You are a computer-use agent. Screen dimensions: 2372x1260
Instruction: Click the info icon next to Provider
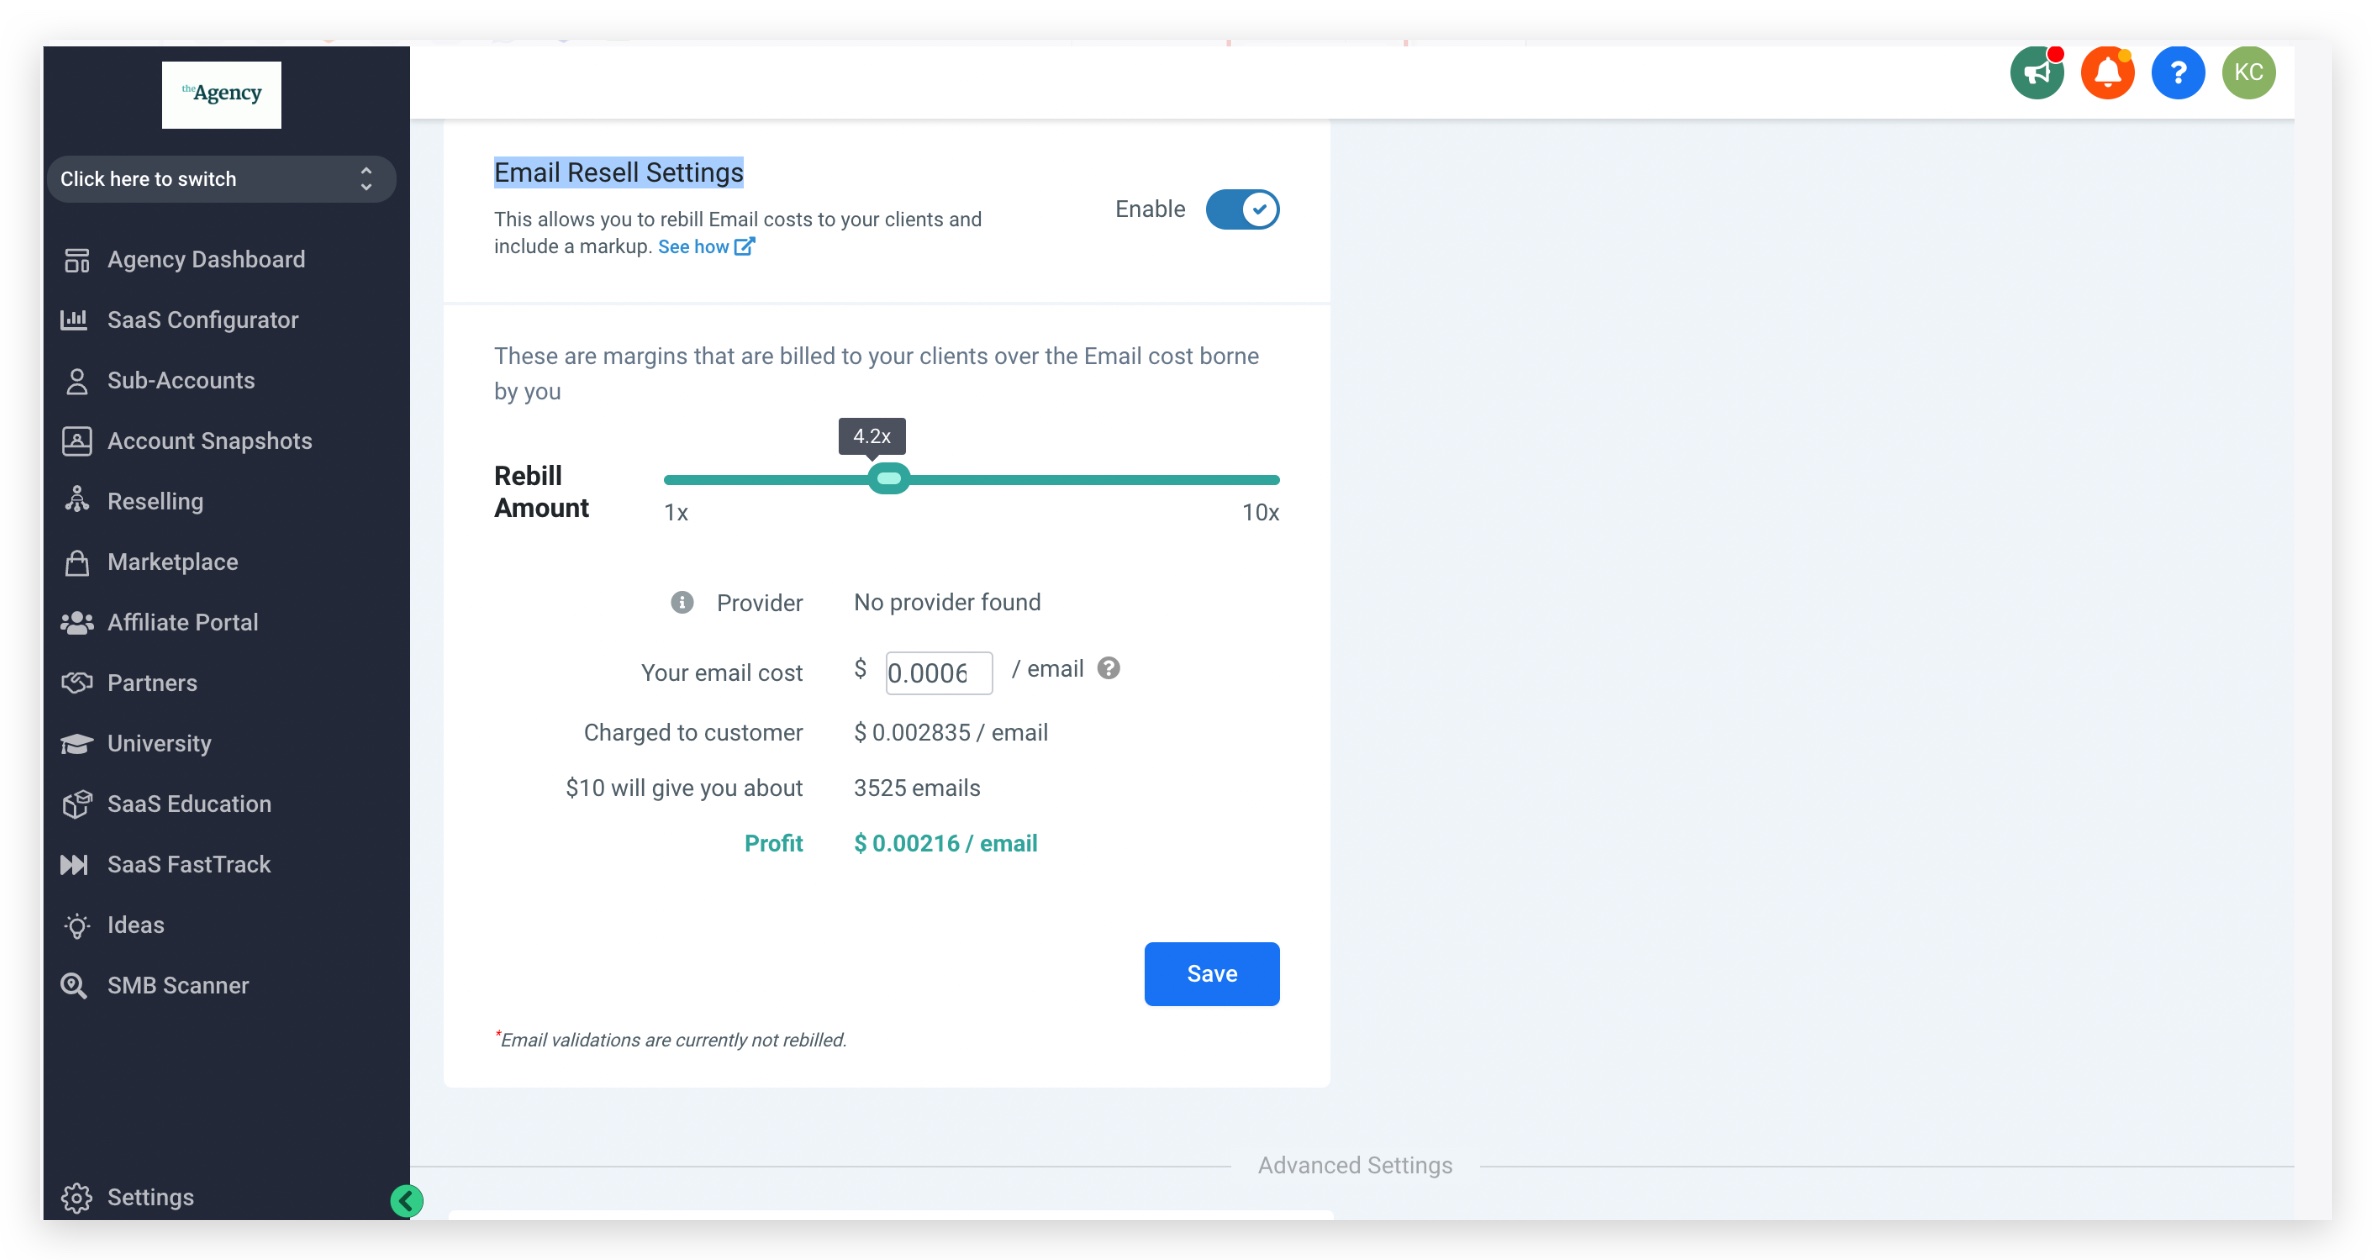(682, 602)
